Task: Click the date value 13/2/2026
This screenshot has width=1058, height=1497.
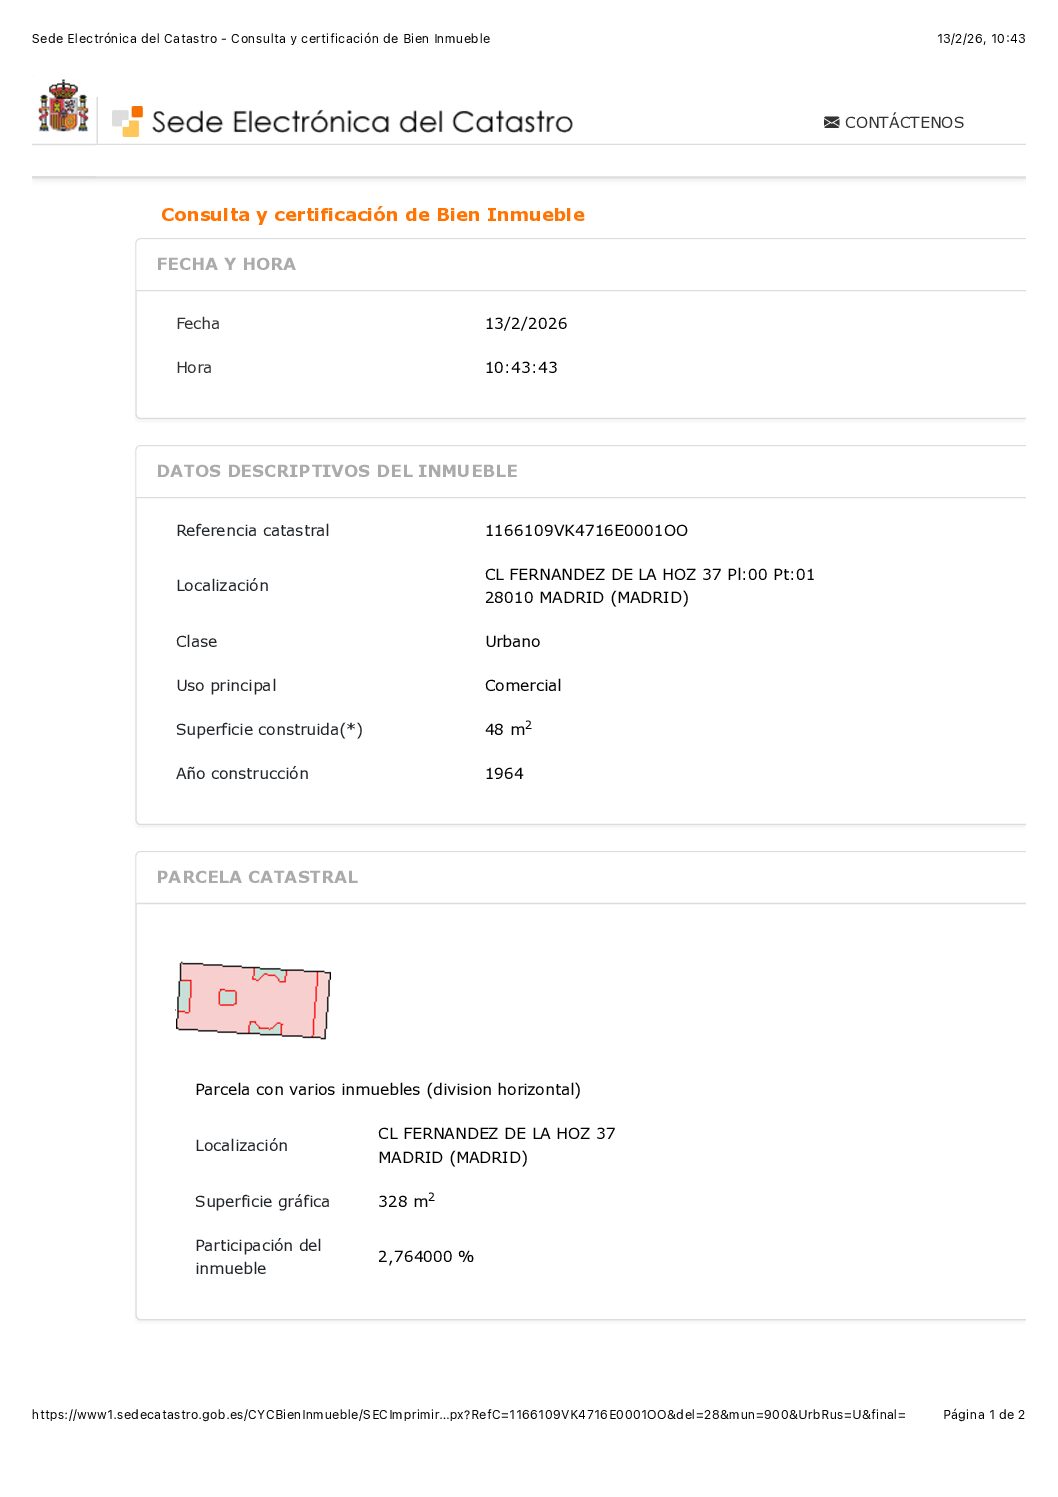Action: [526, 324]
